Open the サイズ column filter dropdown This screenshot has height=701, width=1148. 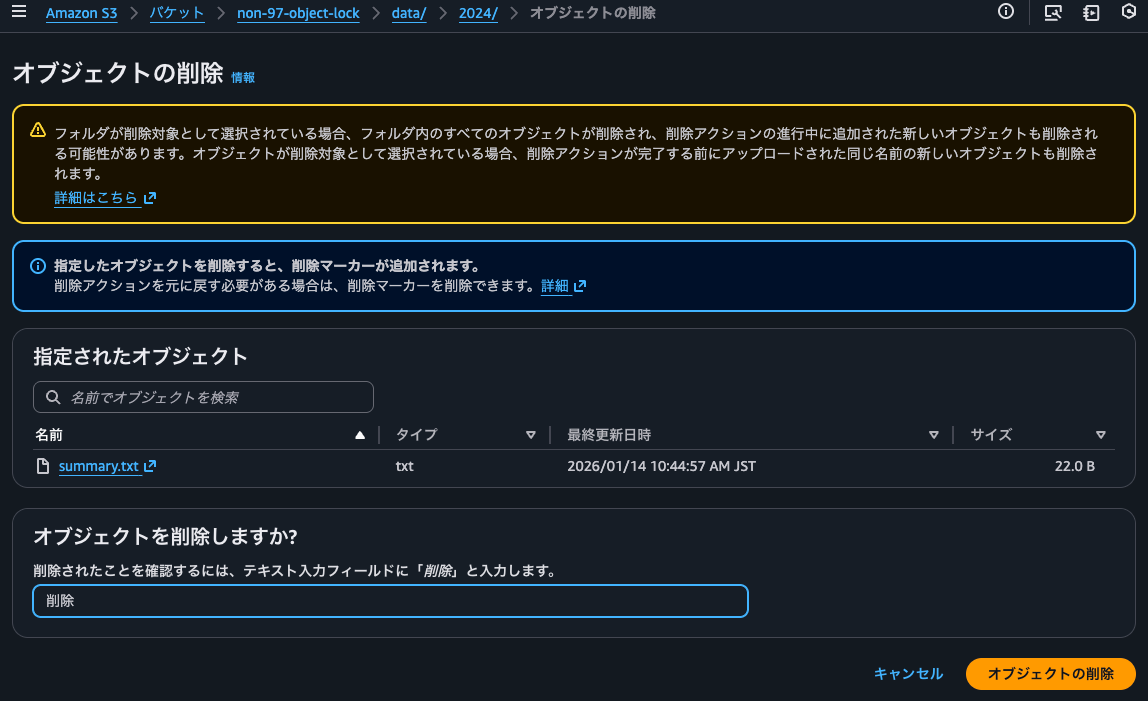click(1101, 435)
